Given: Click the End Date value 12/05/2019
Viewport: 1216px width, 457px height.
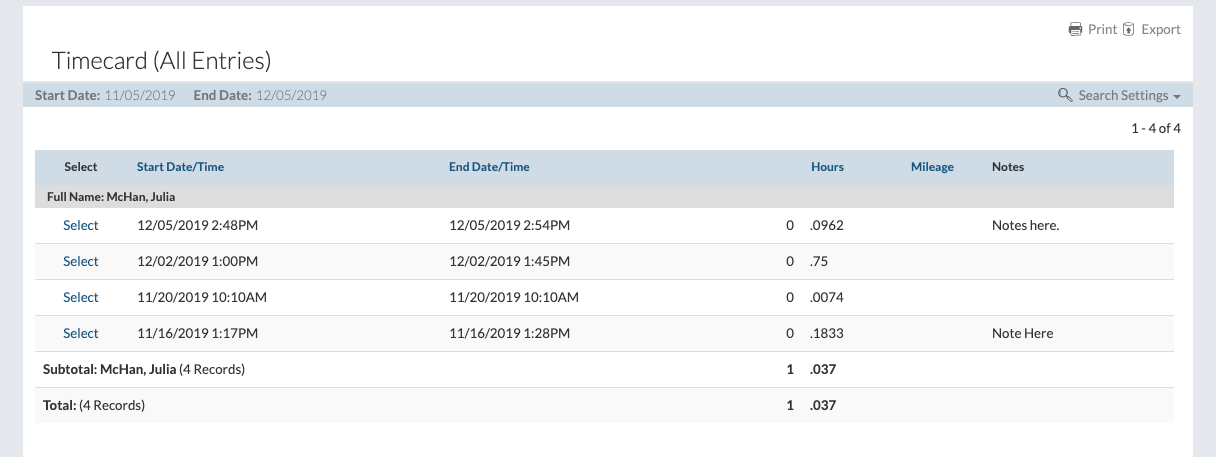Looking at the screenshot, I should click(x=291, y=95).
